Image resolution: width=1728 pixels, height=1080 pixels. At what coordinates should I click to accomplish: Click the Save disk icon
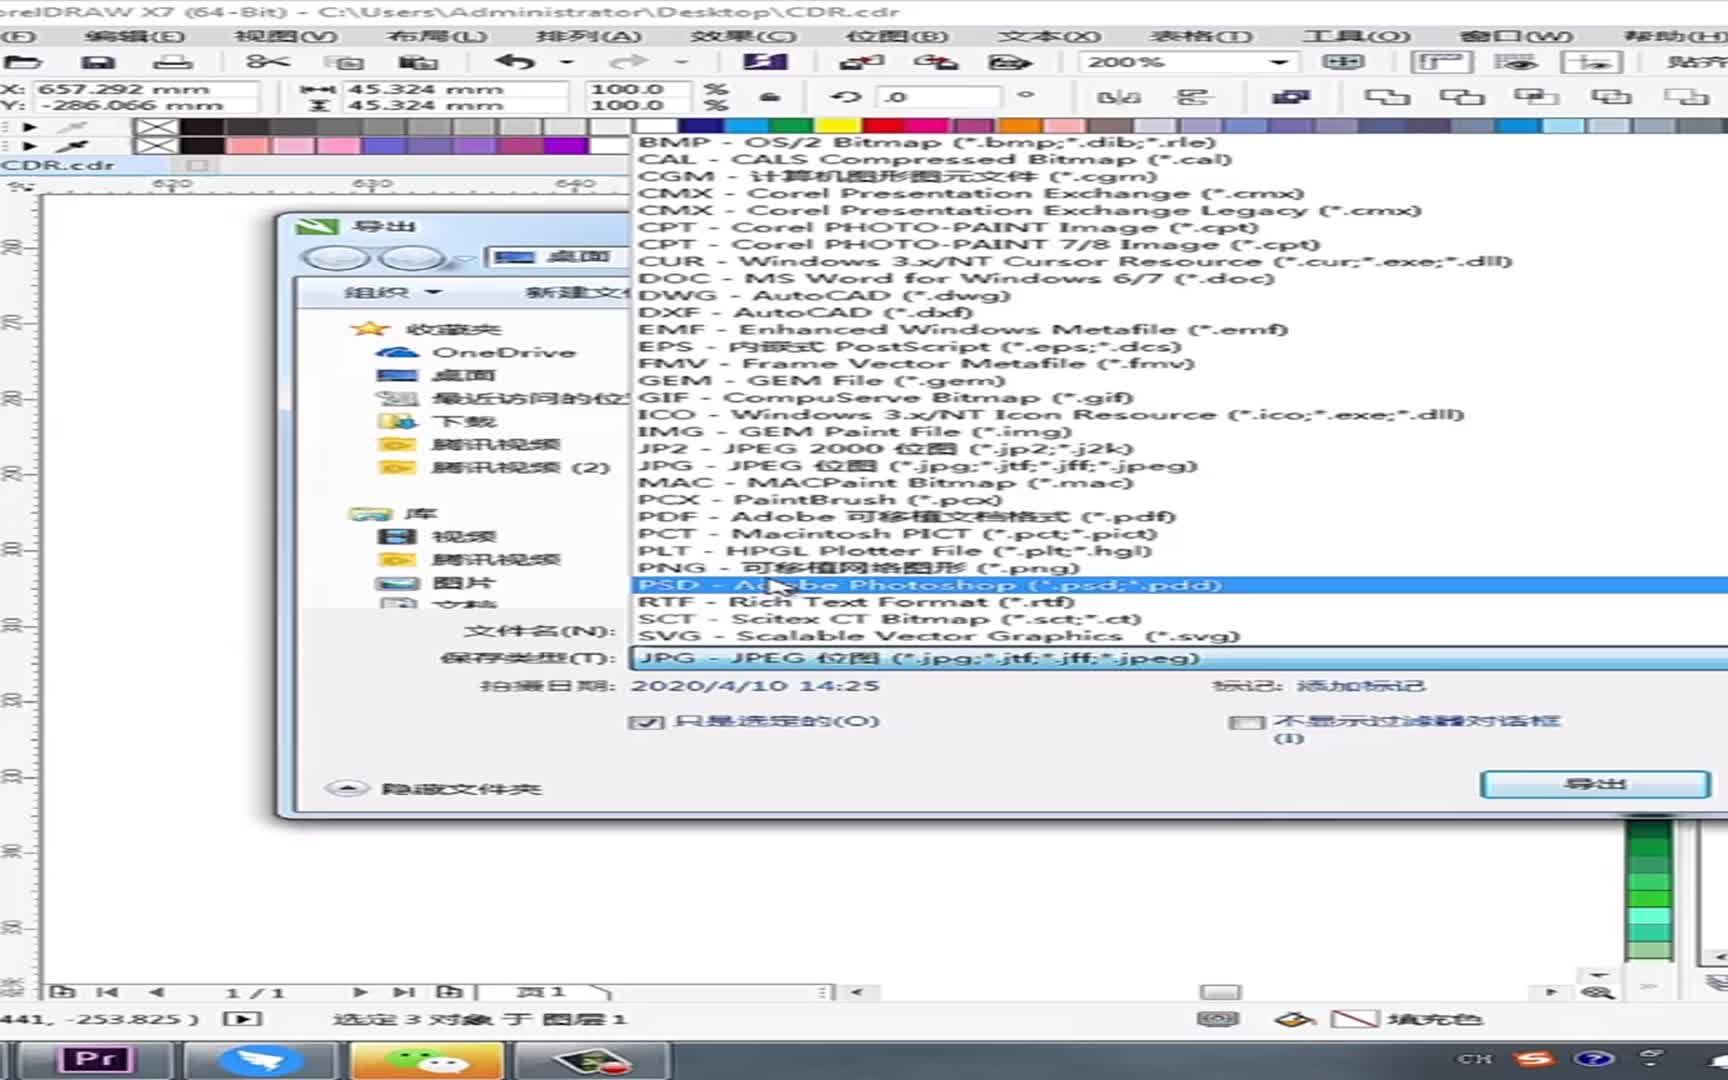point(97,62)
